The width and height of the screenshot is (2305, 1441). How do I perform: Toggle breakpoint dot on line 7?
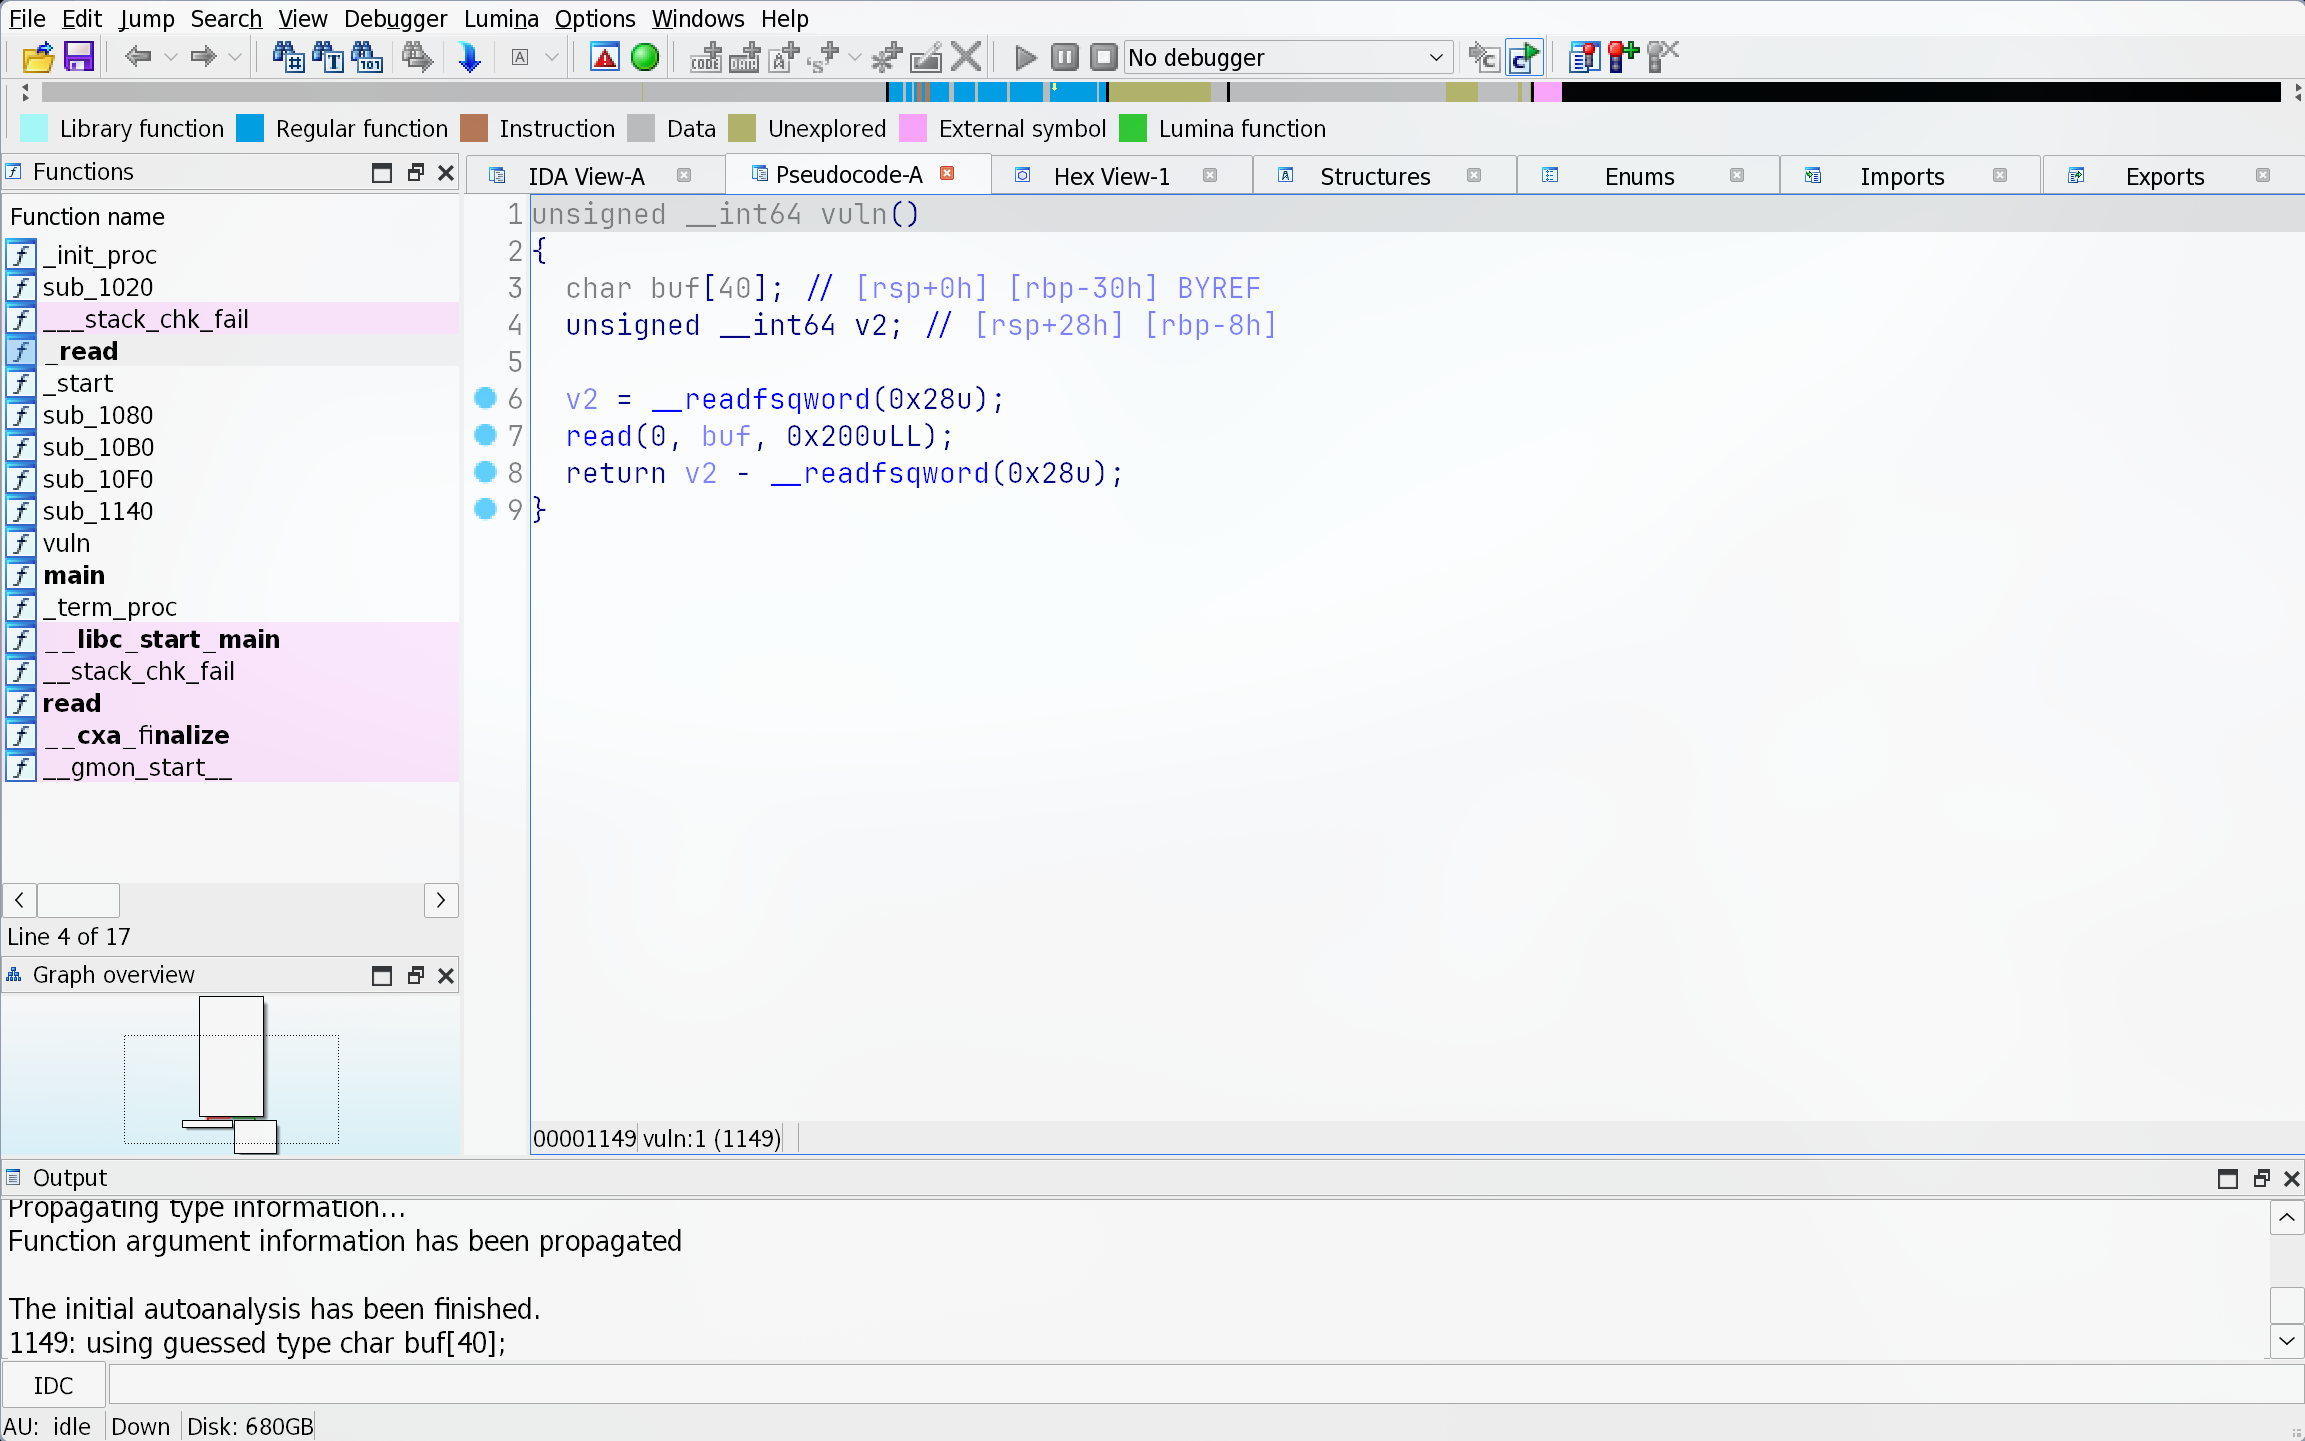pos(485,435)
